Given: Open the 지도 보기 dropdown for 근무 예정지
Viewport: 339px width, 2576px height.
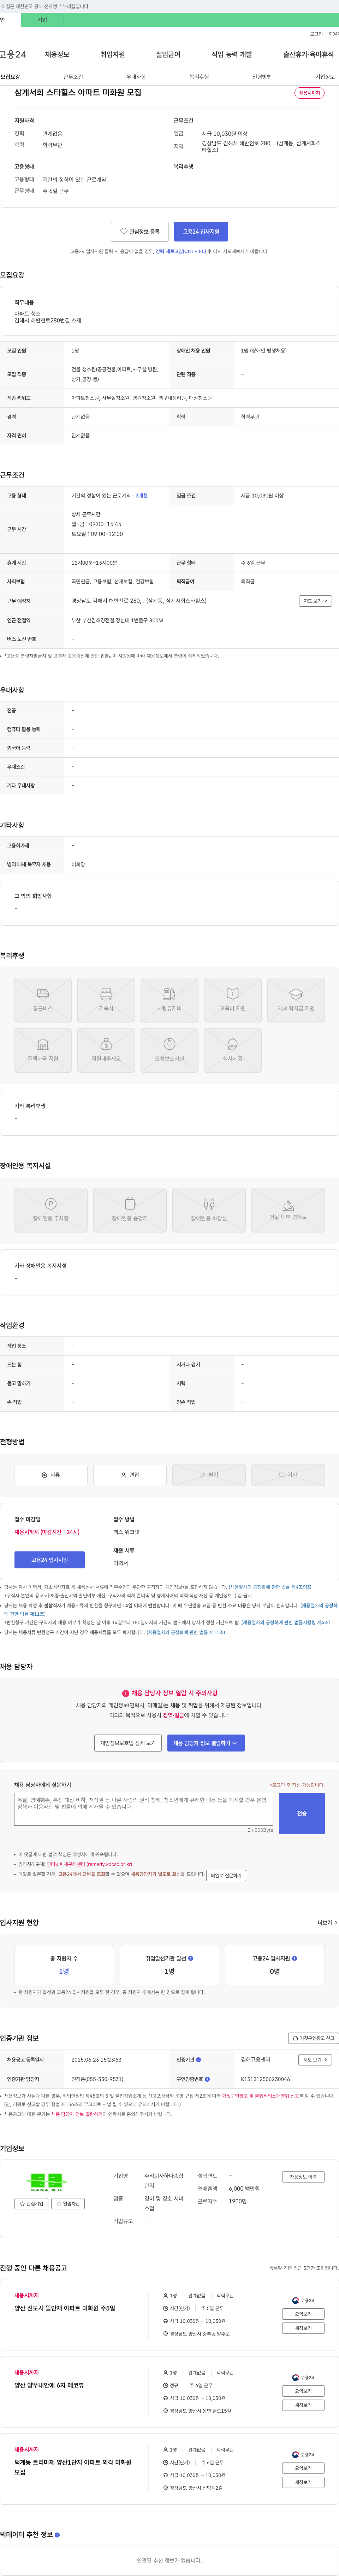Looking at the screenshot, I should click(315, 601).
